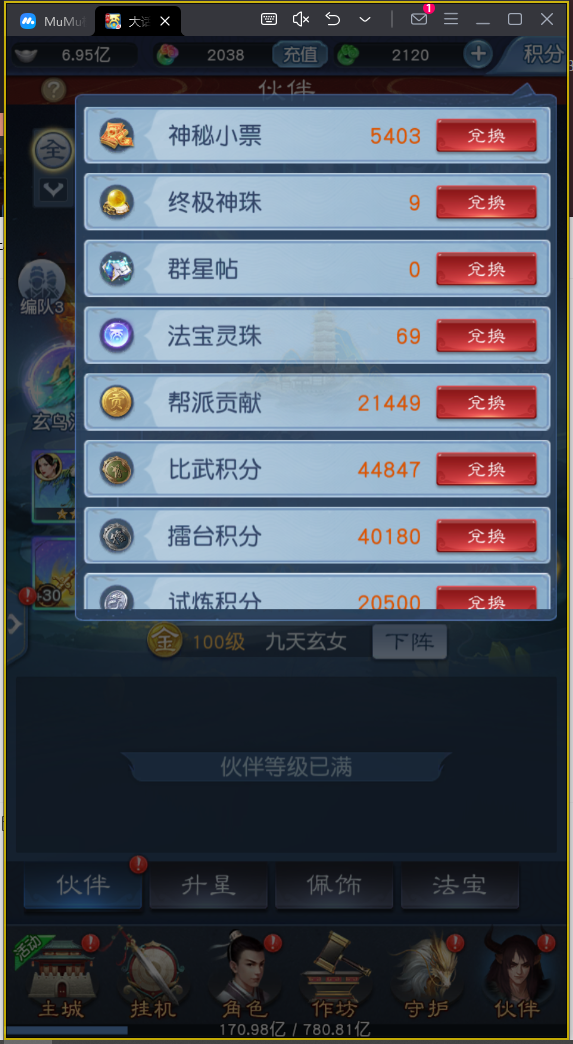Image resolution: width=573 pixels, height=1044 pixels.
Task: Click the 伙伴 companion icon in bottom bar
Action: click(518, 975)
